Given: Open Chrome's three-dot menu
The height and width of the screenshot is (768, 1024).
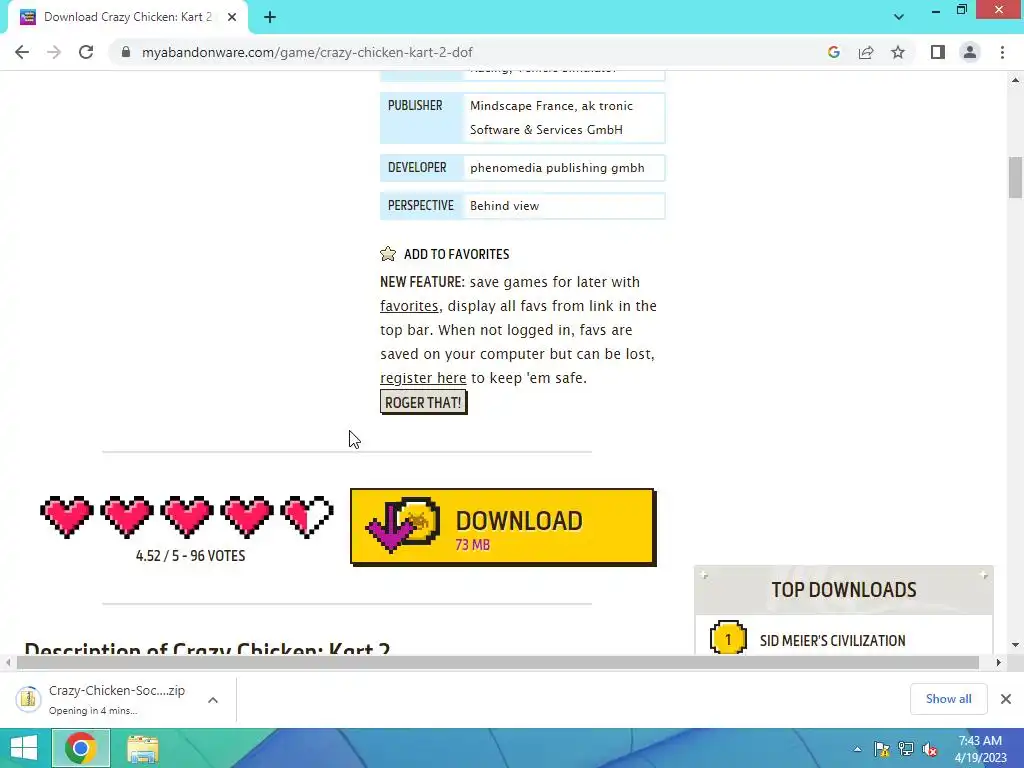Looking at the screenshot, I should 1002,52.
